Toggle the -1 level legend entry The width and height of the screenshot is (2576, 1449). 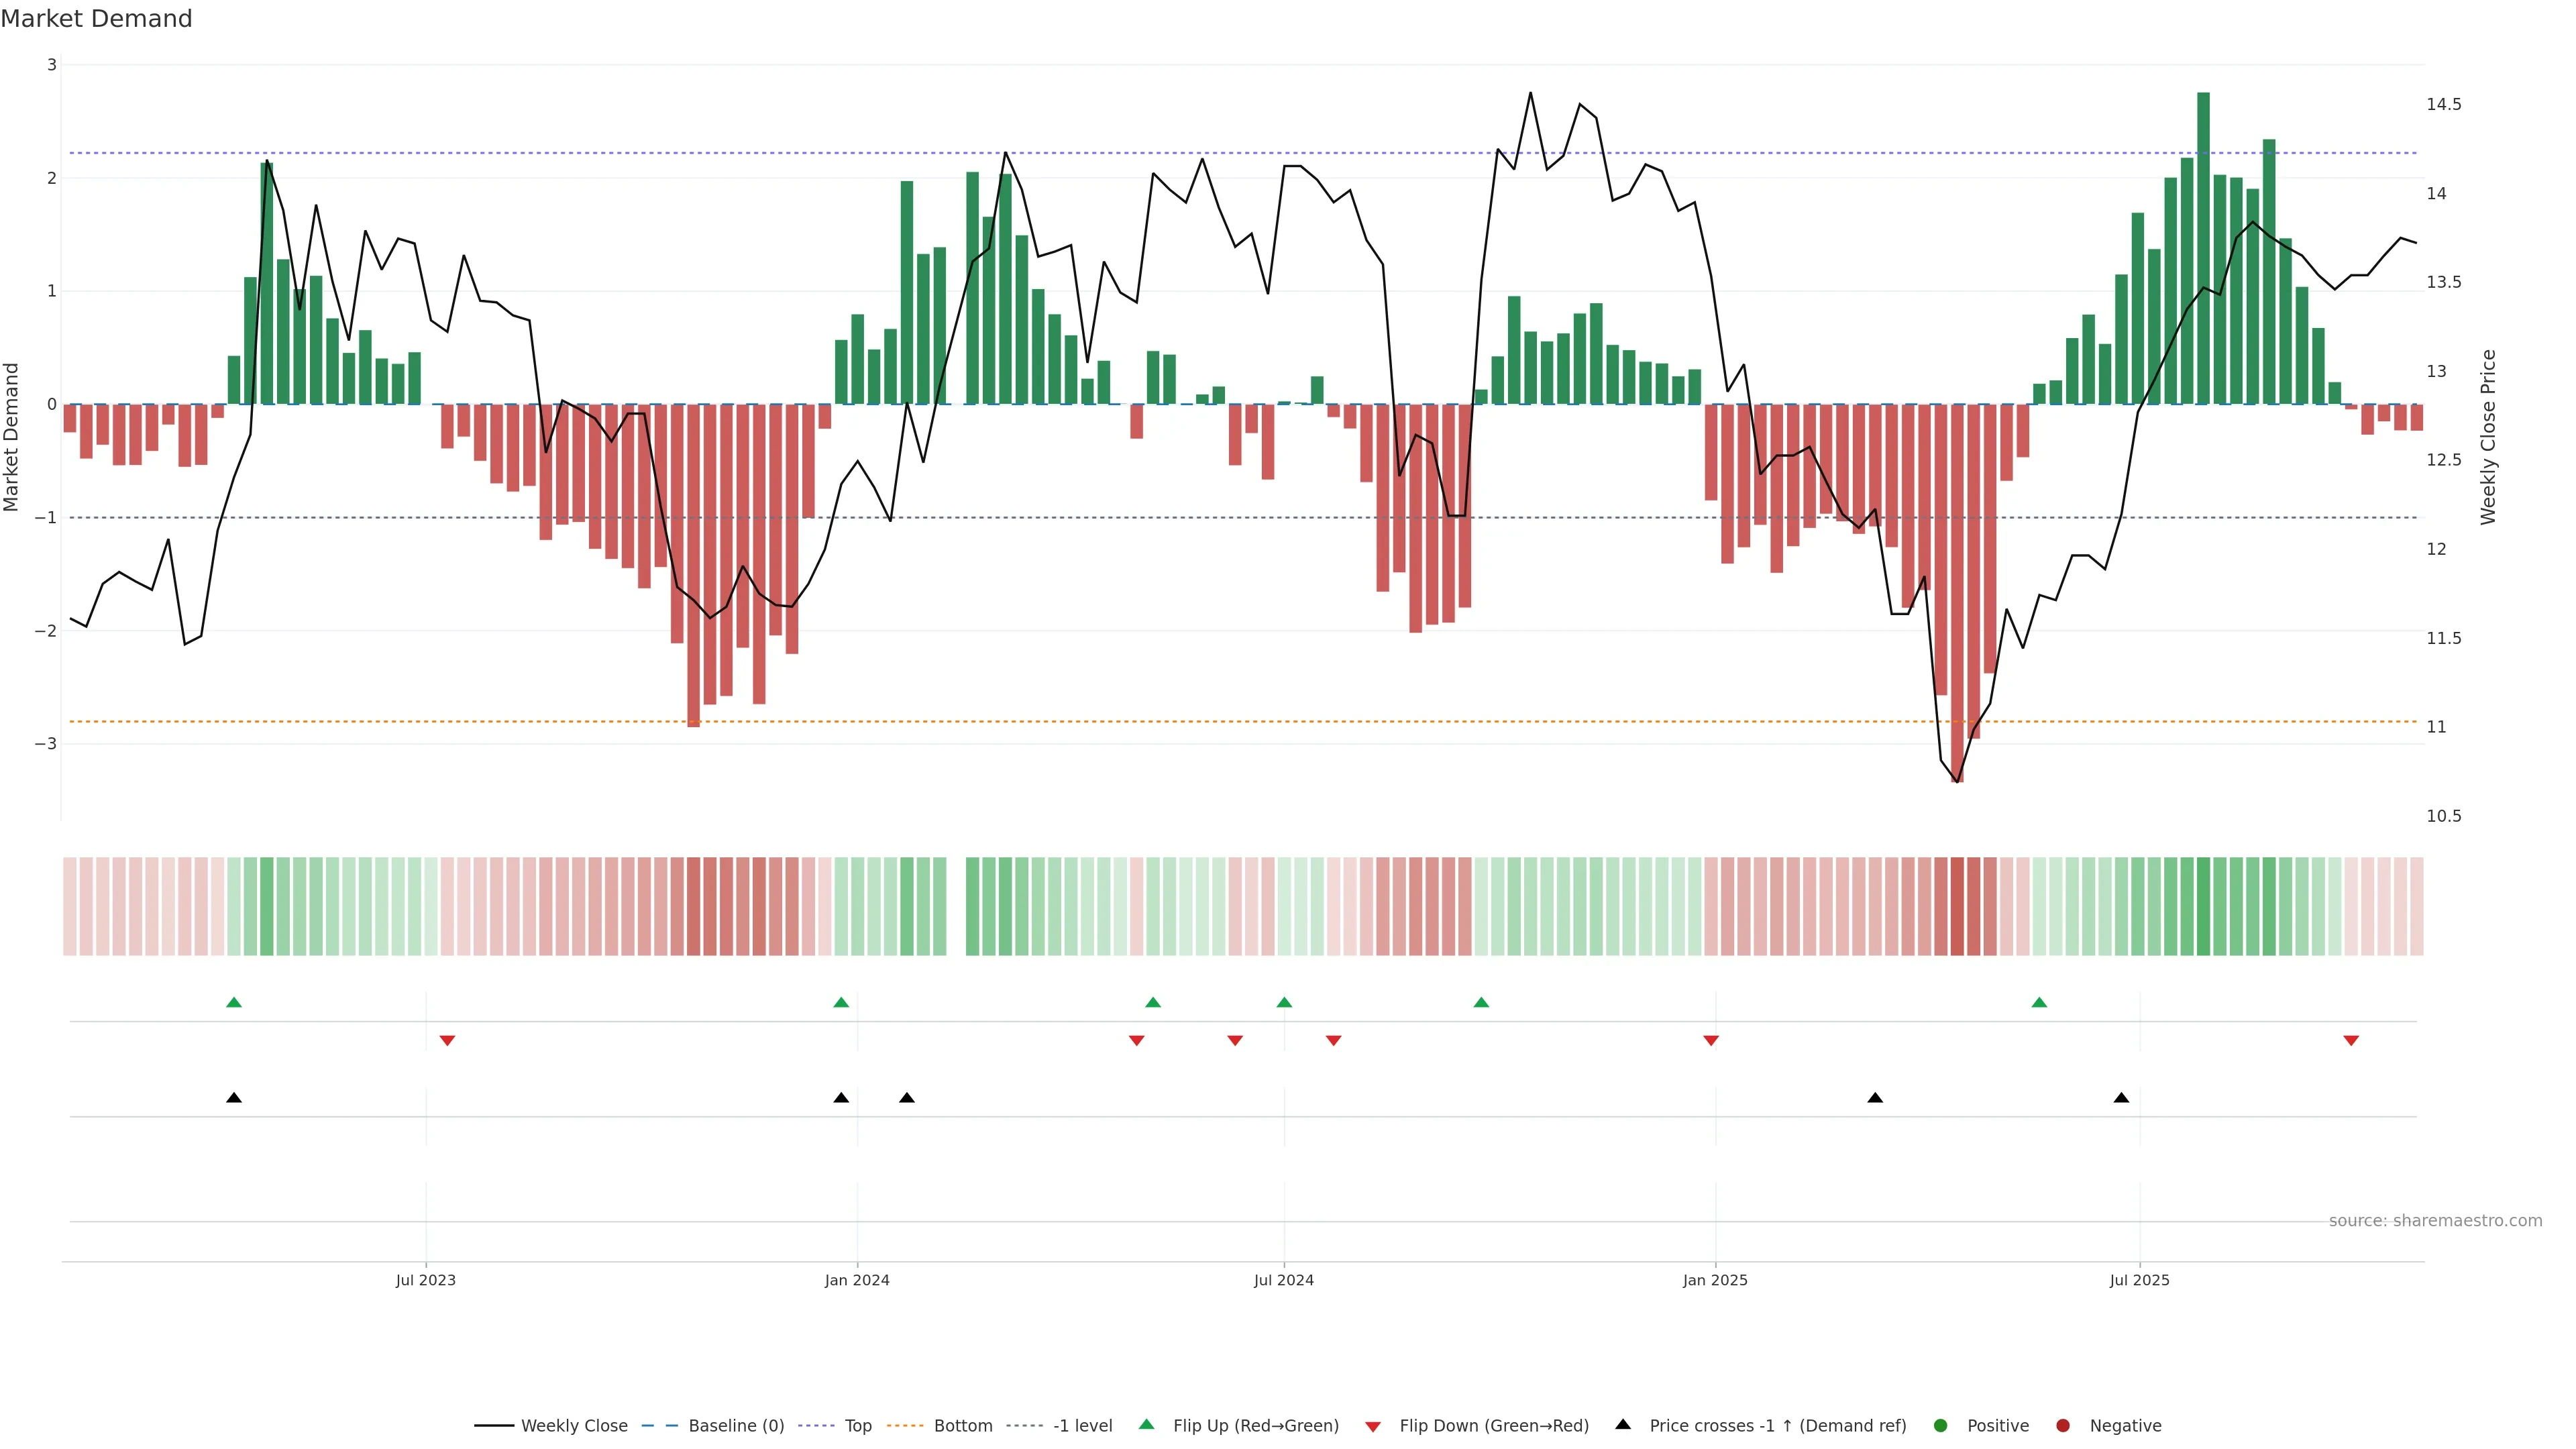[x=1082, y=1425]
